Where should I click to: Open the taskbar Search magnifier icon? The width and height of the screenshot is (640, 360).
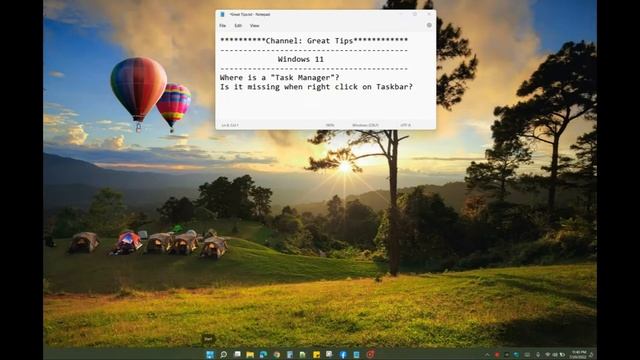(223, 354)
